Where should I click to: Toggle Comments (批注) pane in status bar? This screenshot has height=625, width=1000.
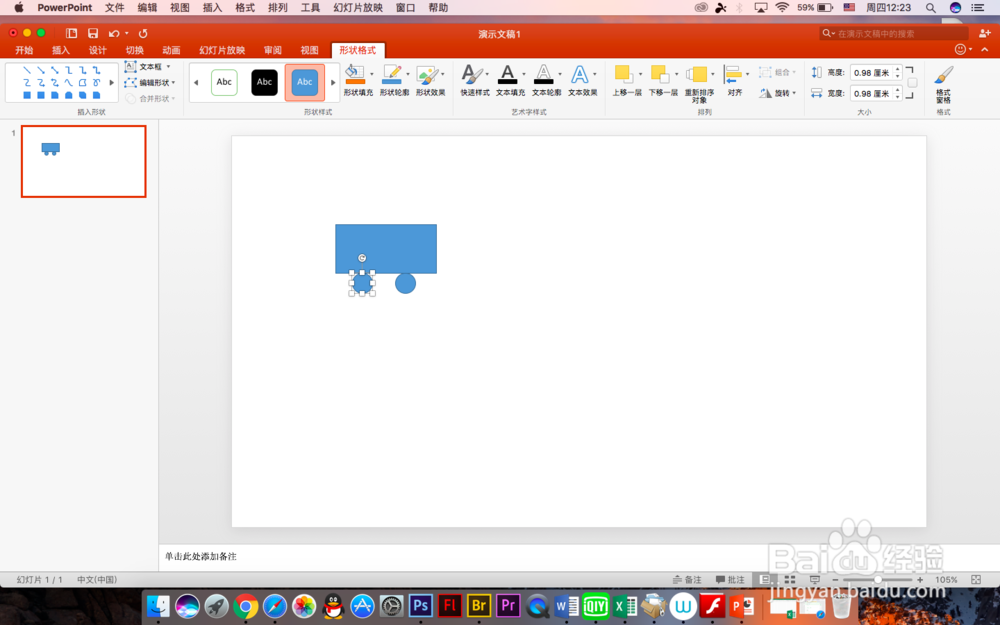[x=730, y=579]
